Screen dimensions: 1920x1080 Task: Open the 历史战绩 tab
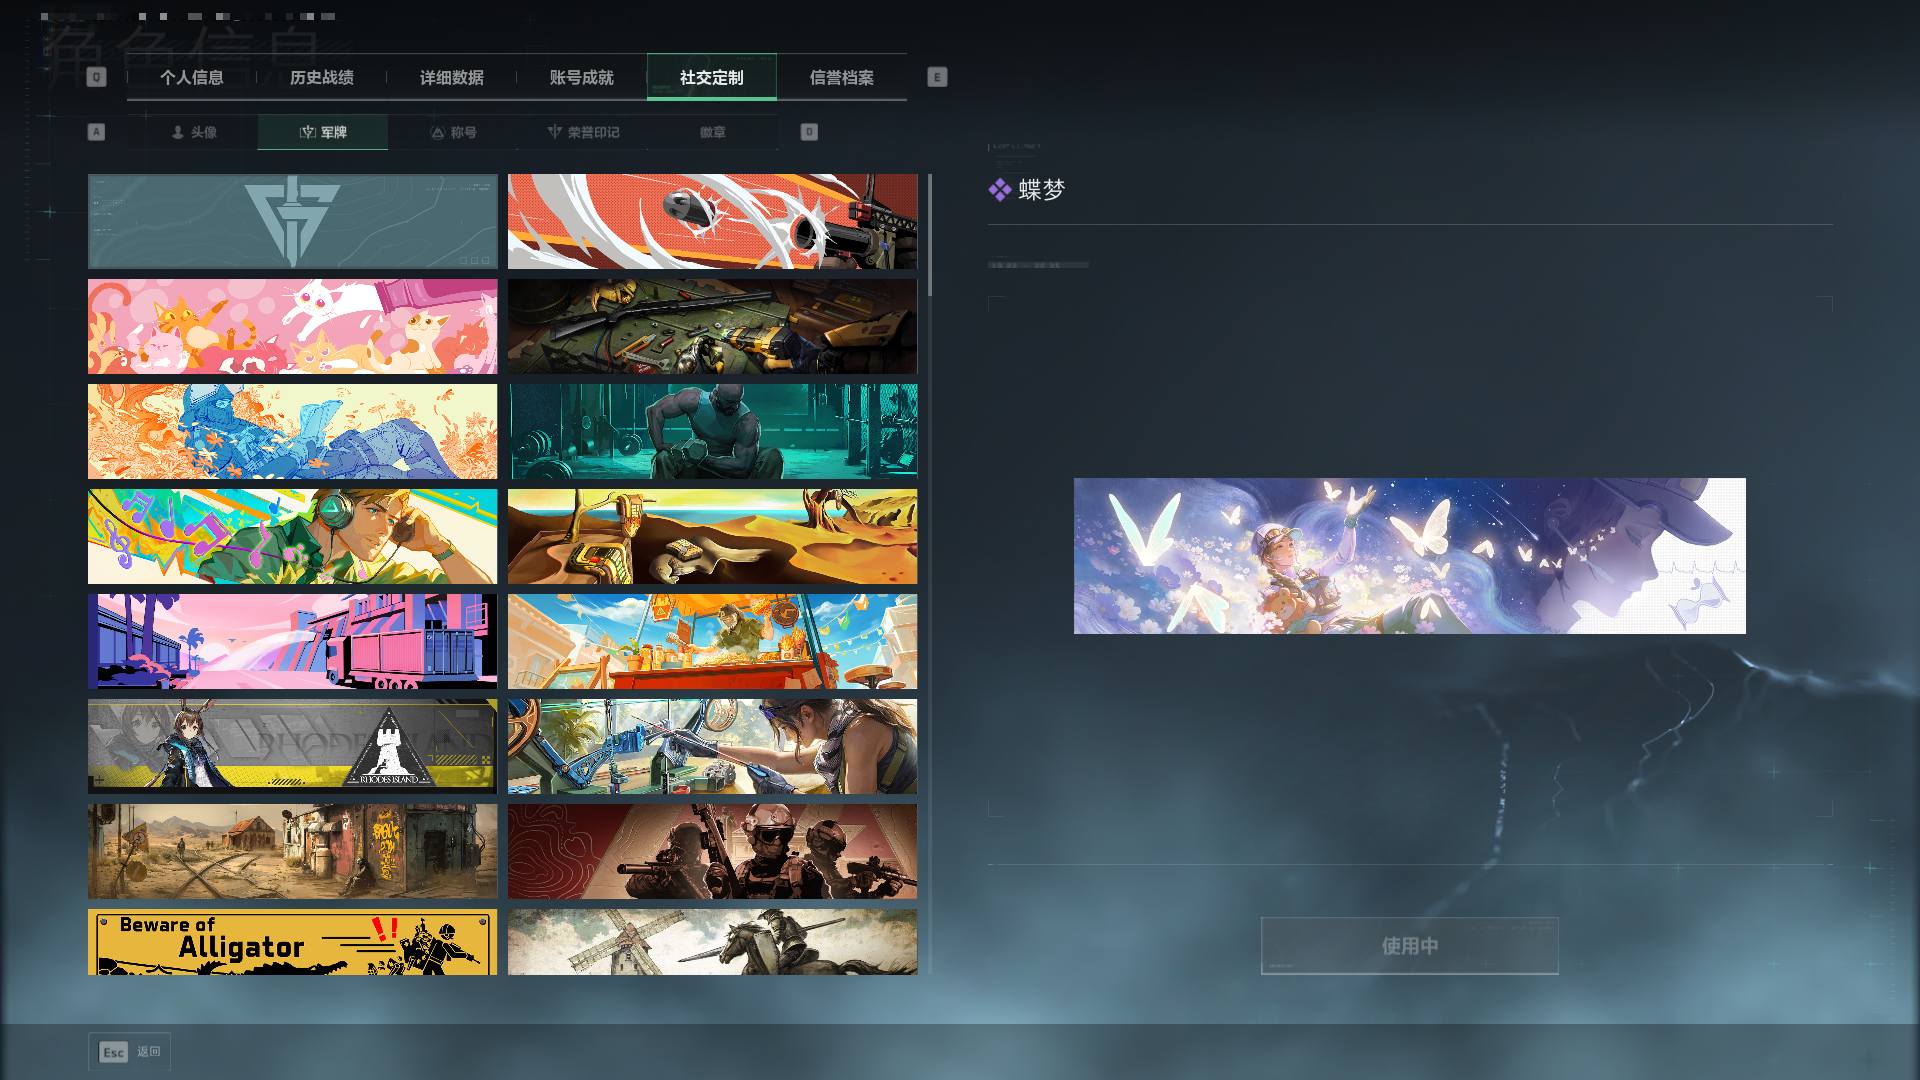point(322,78)
